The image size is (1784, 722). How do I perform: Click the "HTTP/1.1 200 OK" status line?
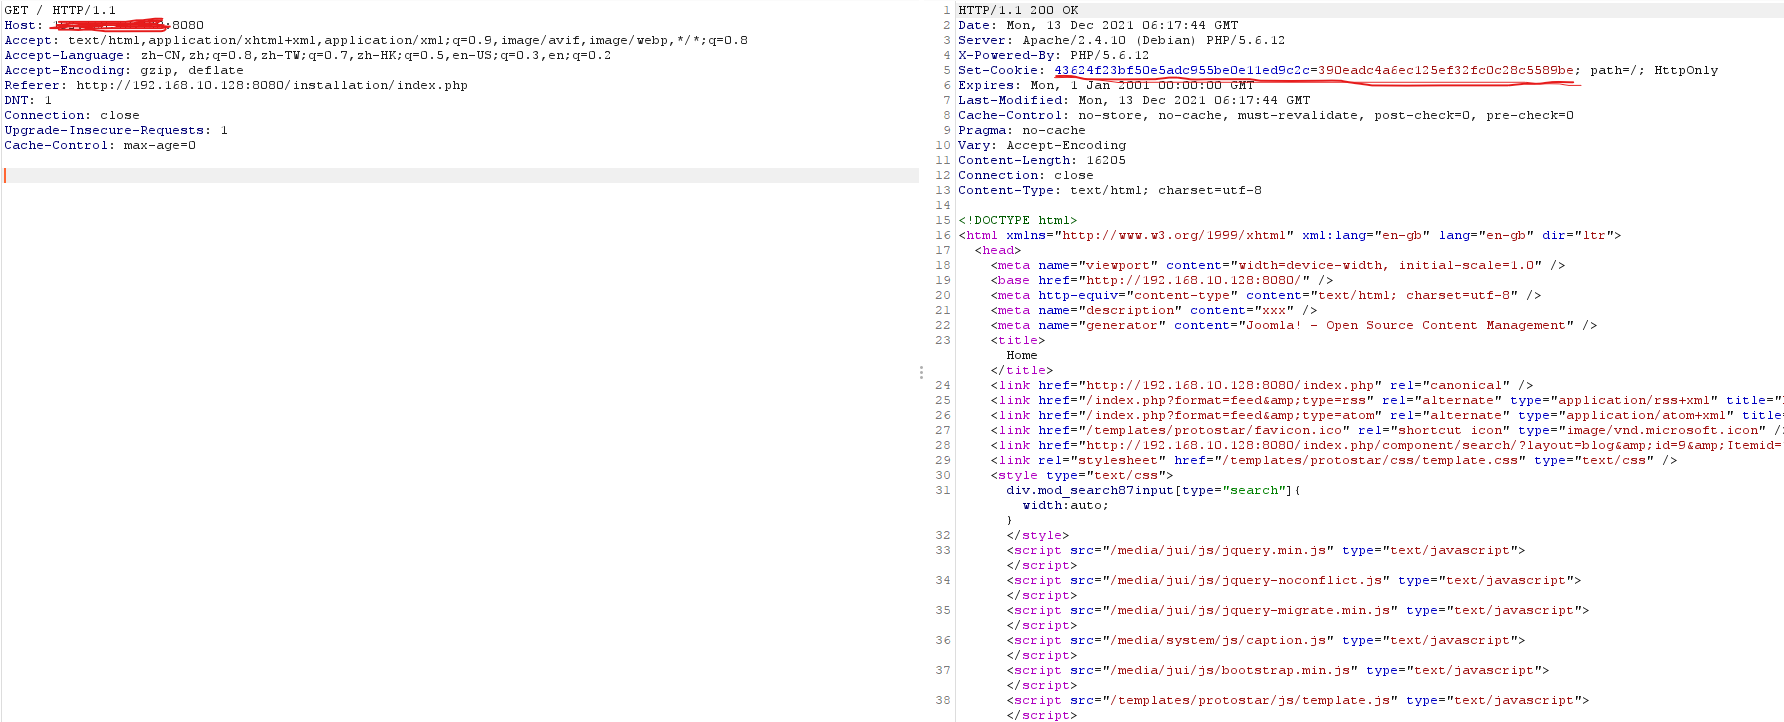click(x=1018, y=10)
